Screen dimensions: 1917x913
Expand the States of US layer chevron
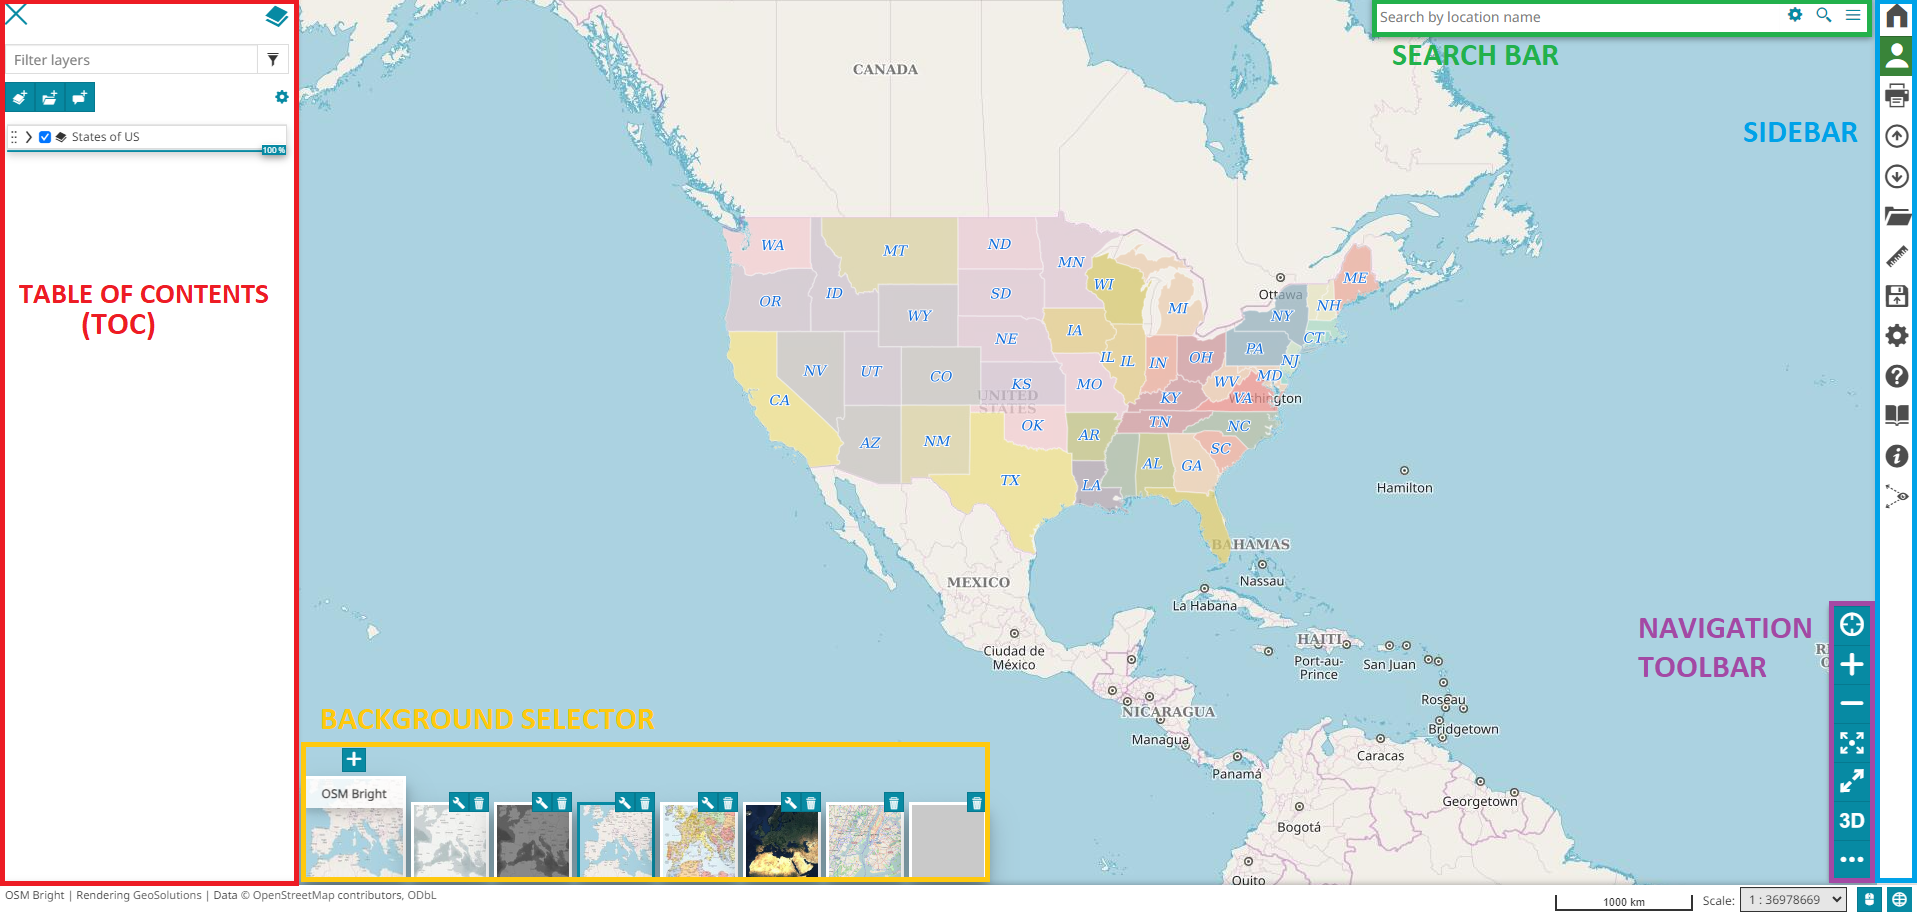(29, 137)
